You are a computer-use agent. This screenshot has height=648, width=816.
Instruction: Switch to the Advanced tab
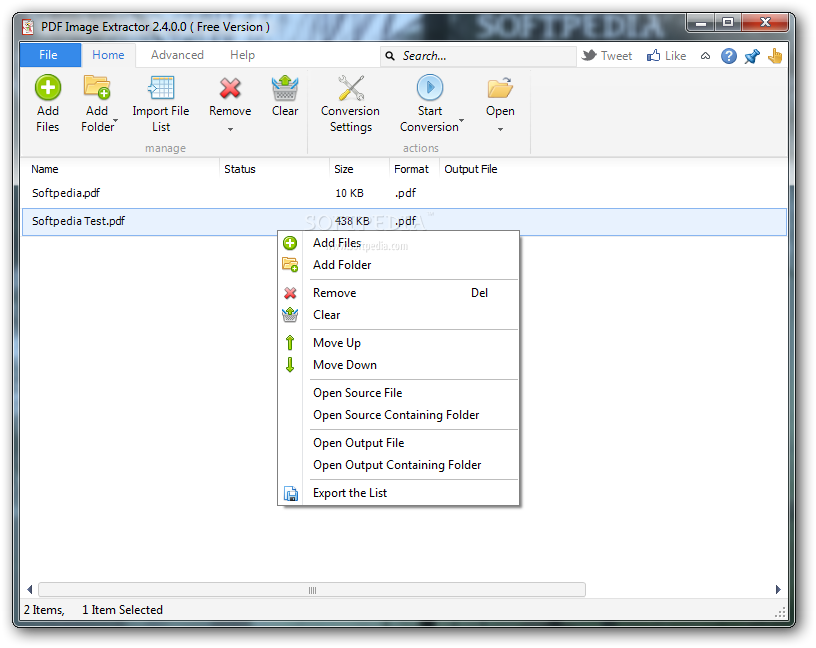point(177,55)
